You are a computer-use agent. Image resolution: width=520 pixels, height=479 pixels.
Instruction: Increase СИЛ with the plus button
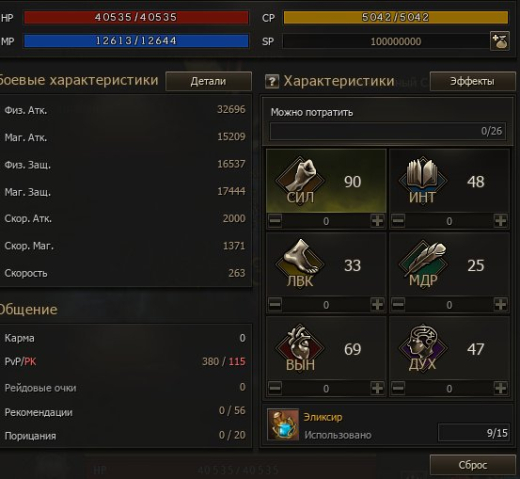click(x=377, y=221)
